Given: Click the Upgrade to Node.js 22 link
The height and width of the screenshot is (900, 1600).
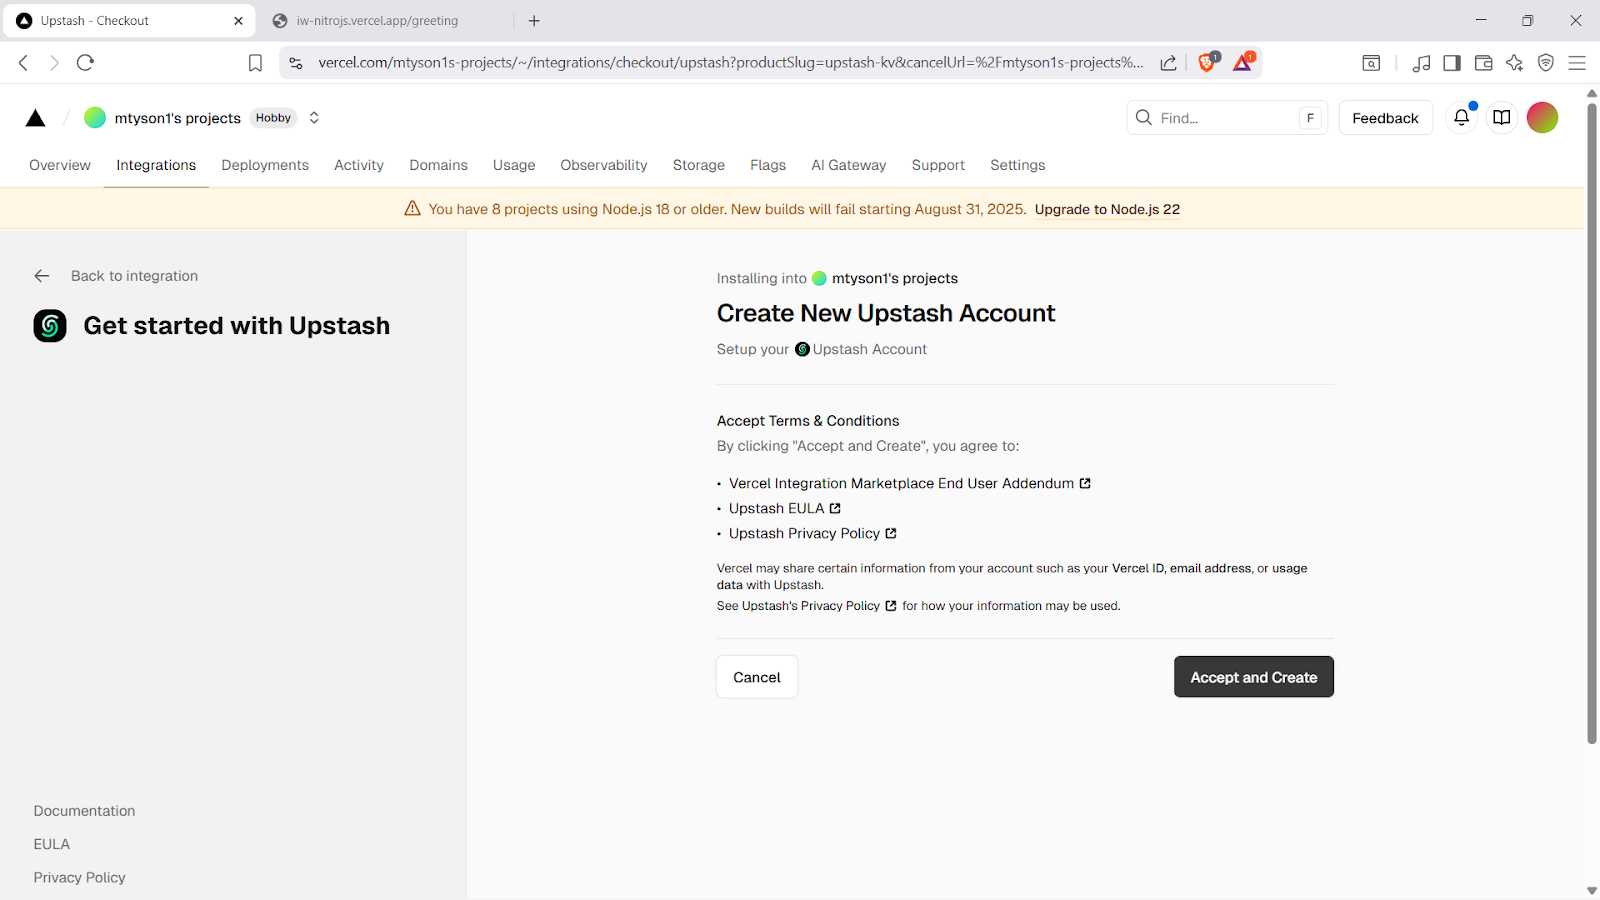Looking at the screenshot, I should coord(1107,209).
